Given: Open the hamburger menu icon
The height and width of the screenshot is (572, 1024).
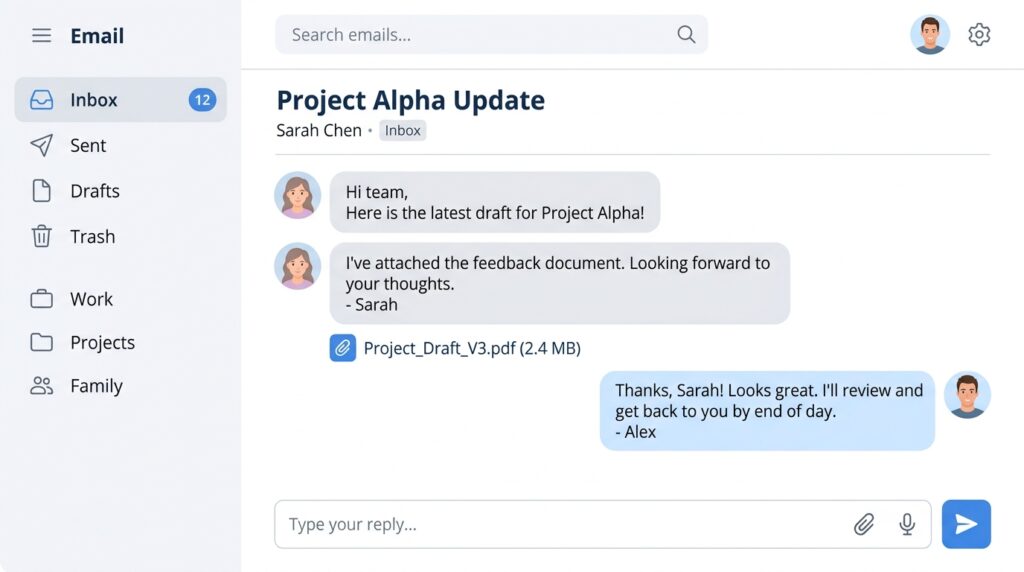Looking at the screenshot, I should pos(42,35).
